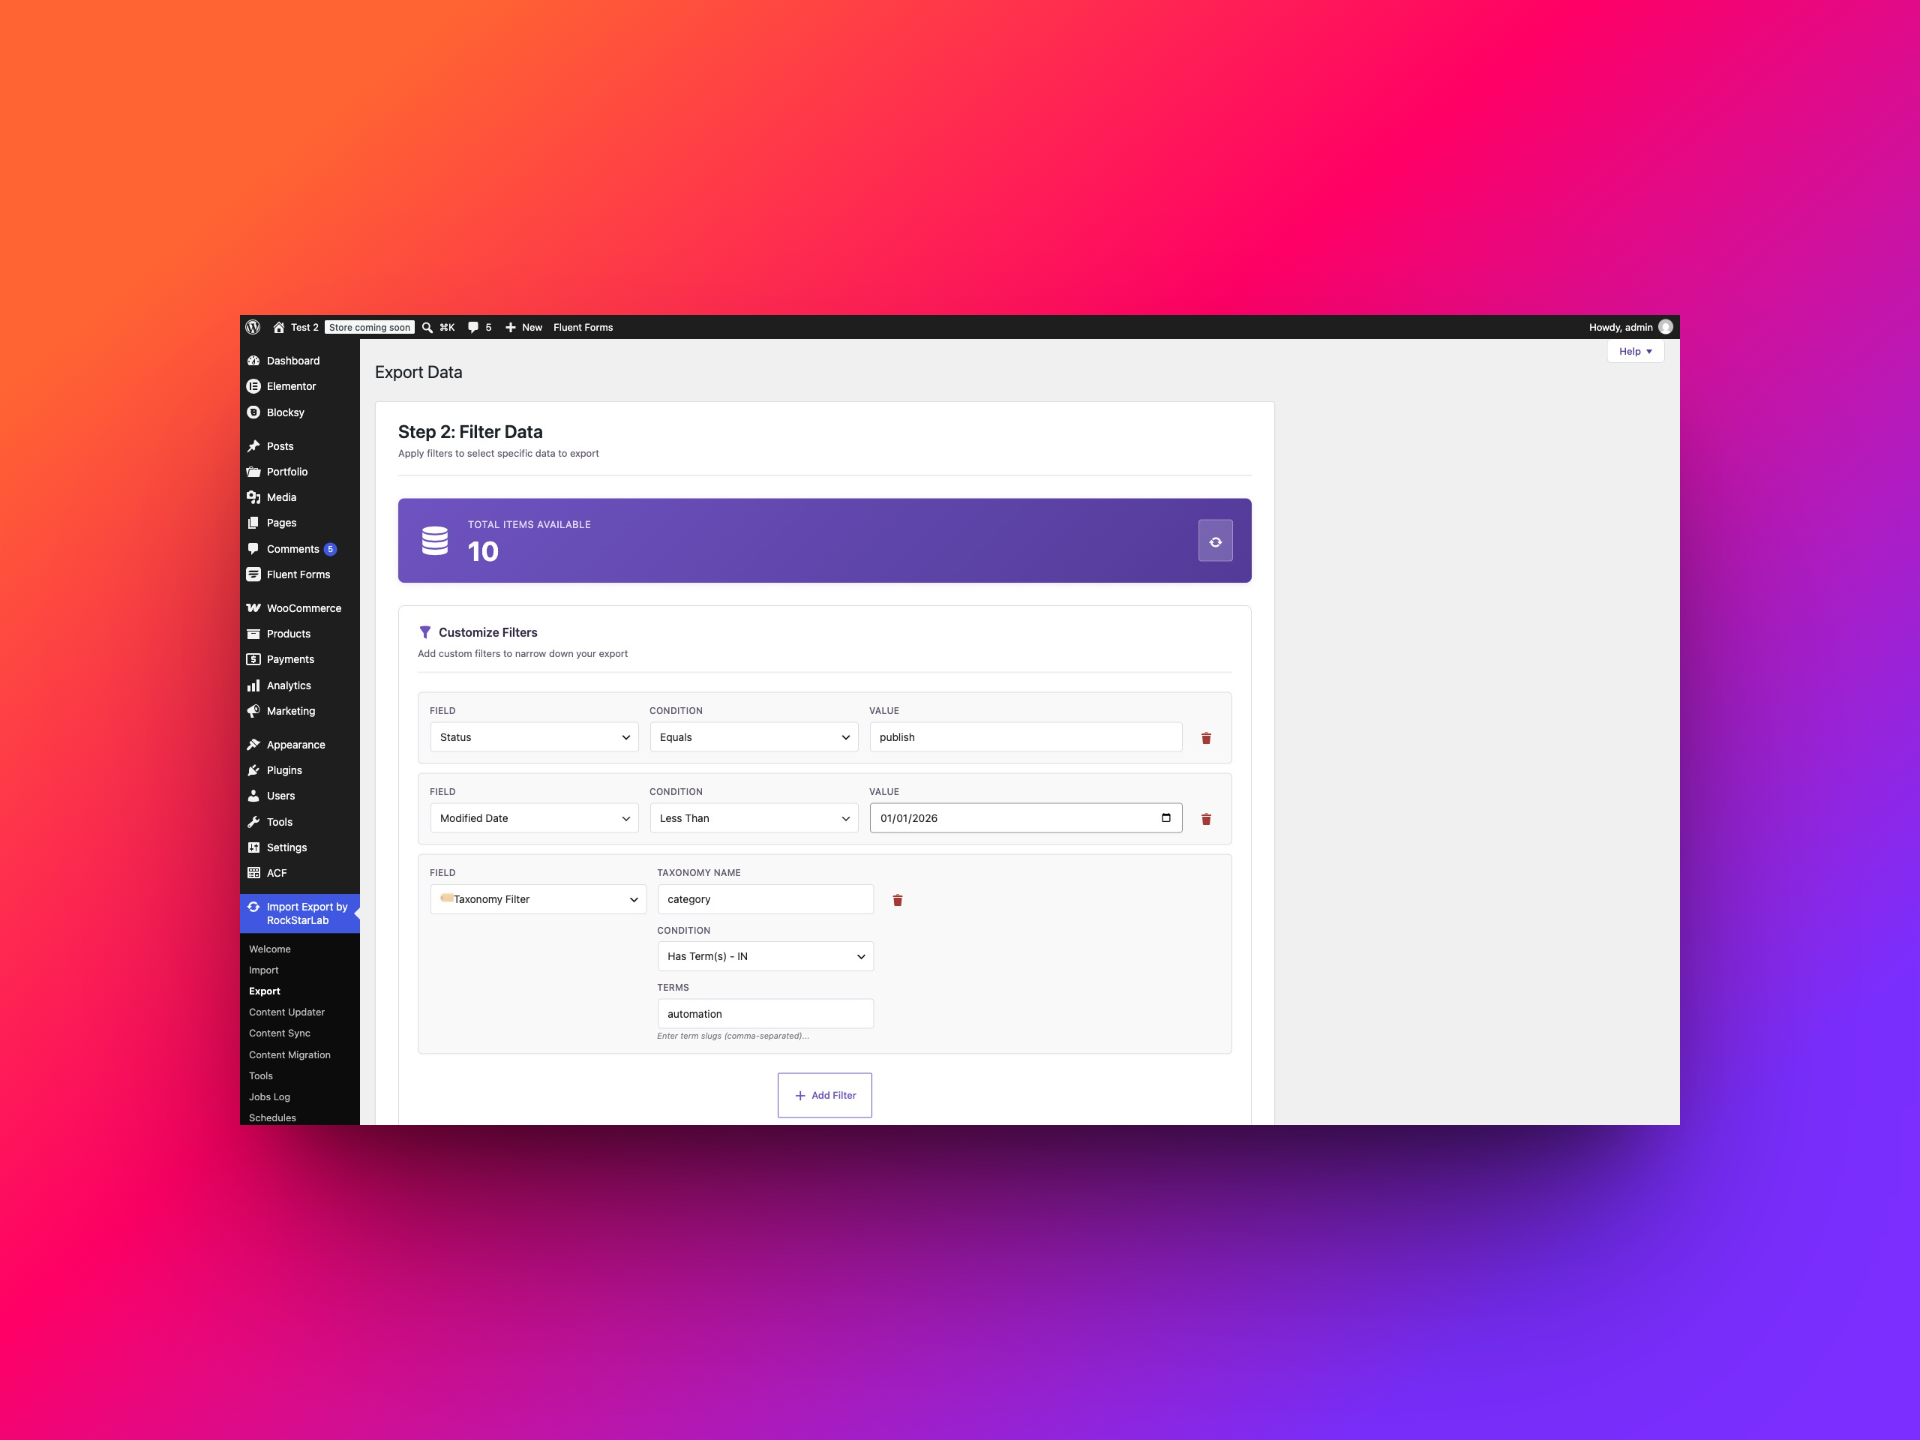Click the category taxonomy name field
The height and width of the screenshot is (1440, 1920).
(x=765, y=899)
